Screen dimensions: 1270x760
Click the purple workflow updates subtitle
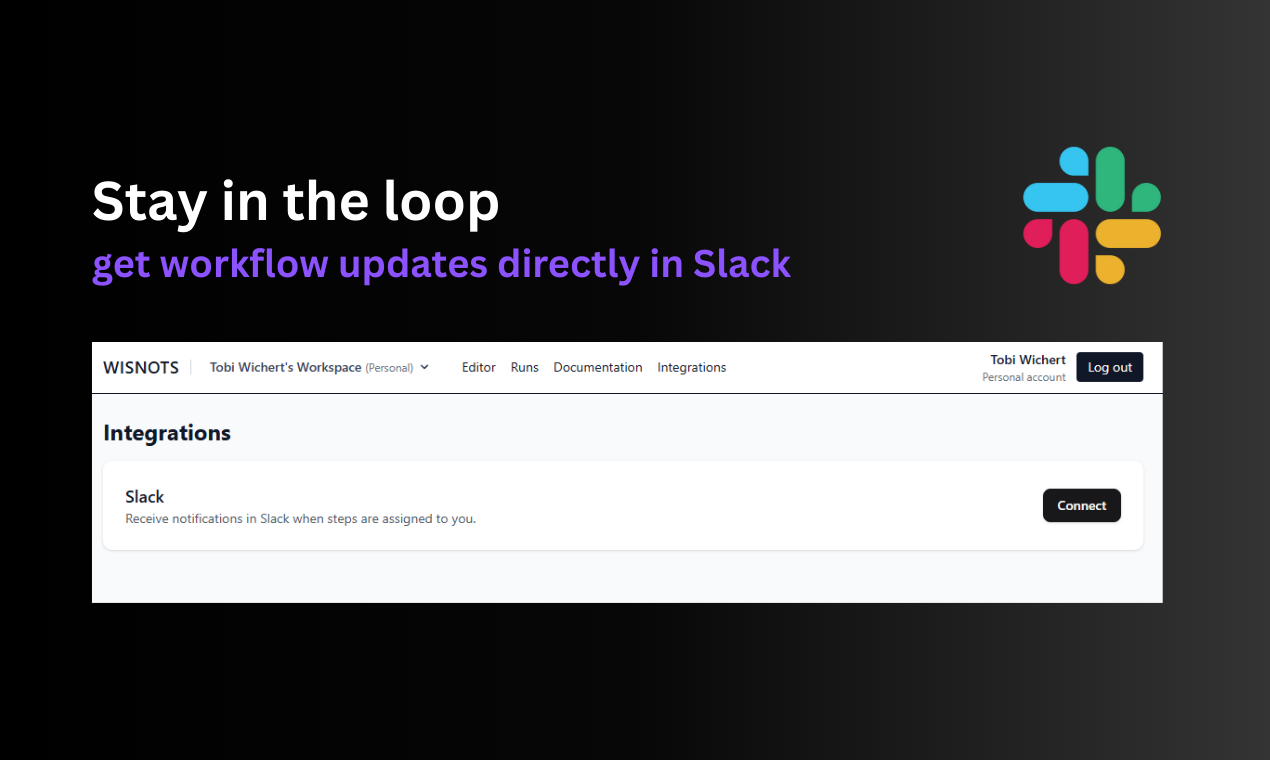tap(442, 264)
